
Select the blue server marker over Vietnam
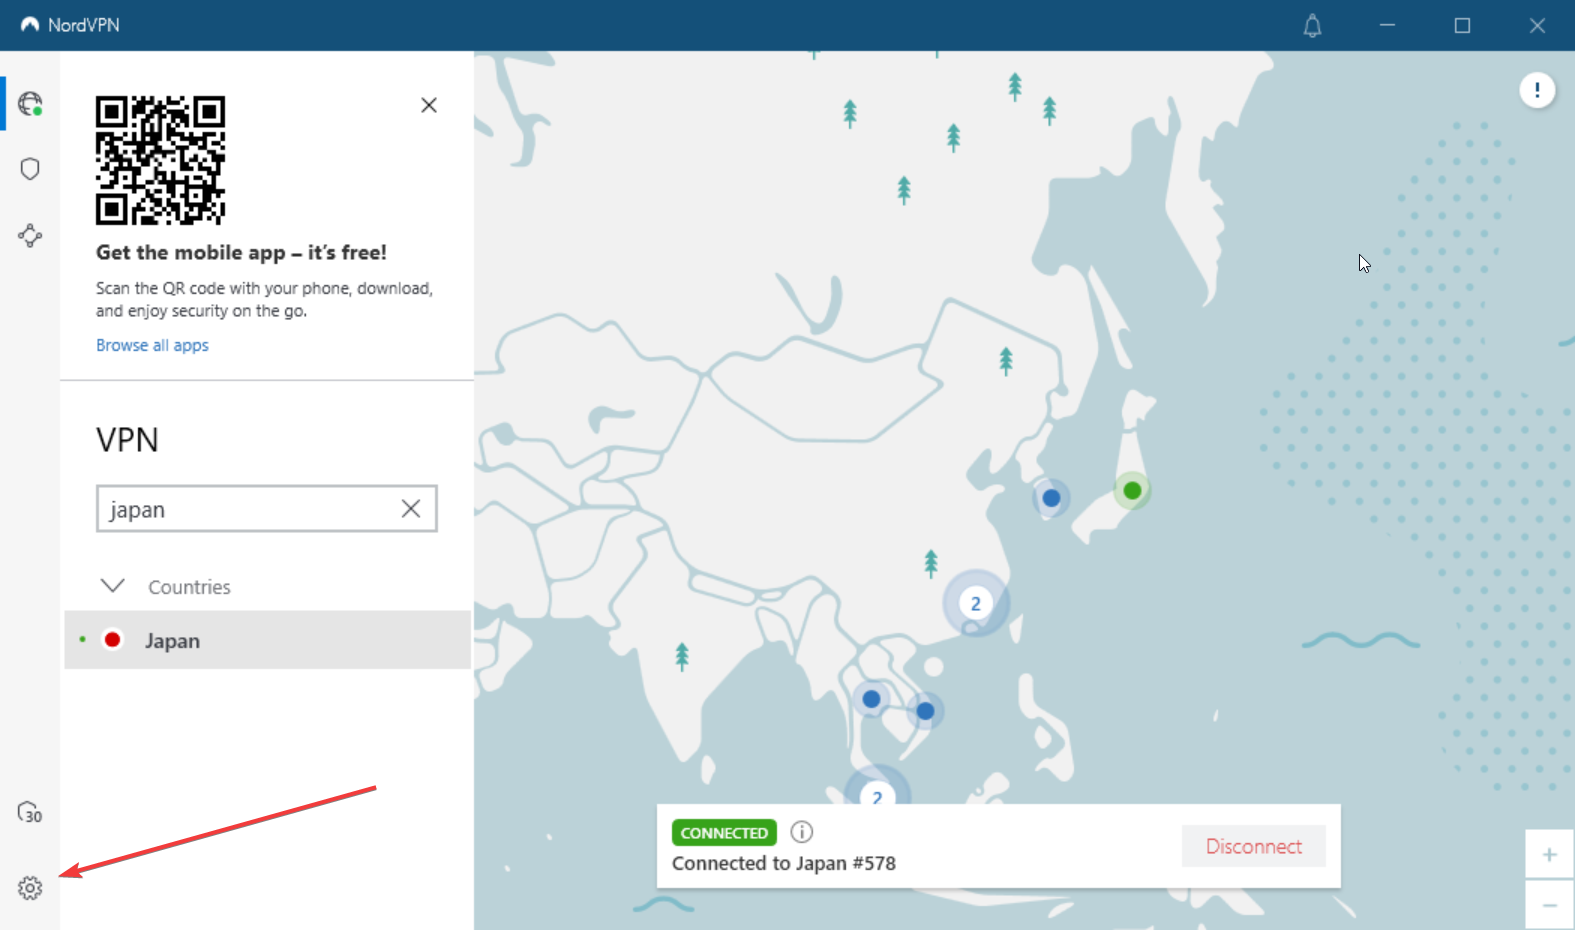click(x=925, y=711)
